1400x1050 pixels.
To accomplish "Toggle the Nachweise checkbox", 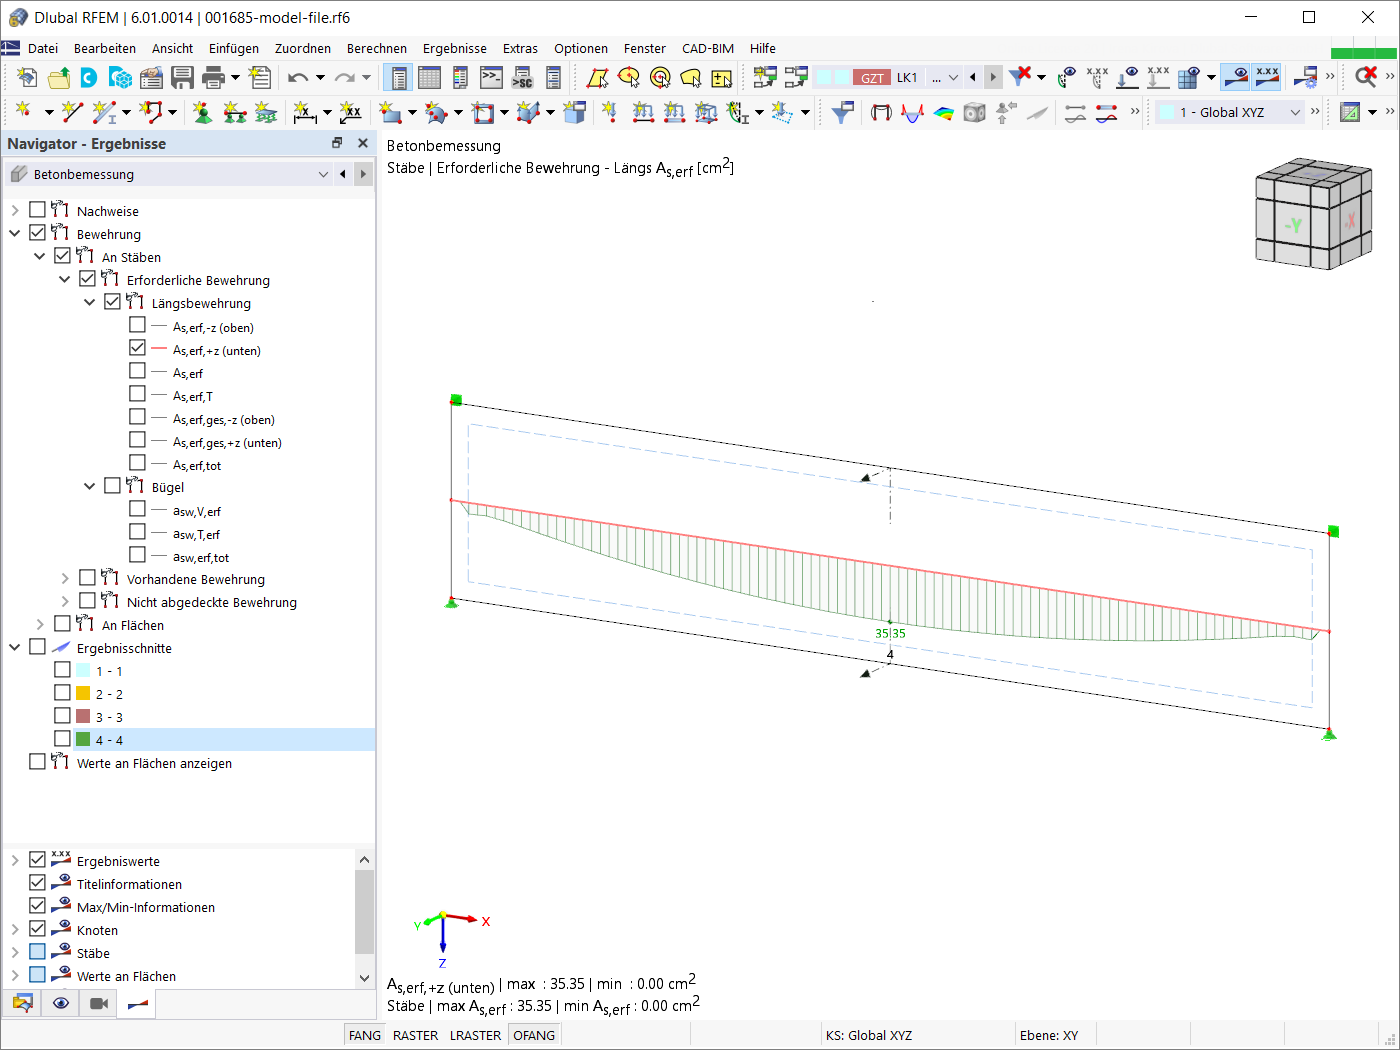I will coord(37,210).
